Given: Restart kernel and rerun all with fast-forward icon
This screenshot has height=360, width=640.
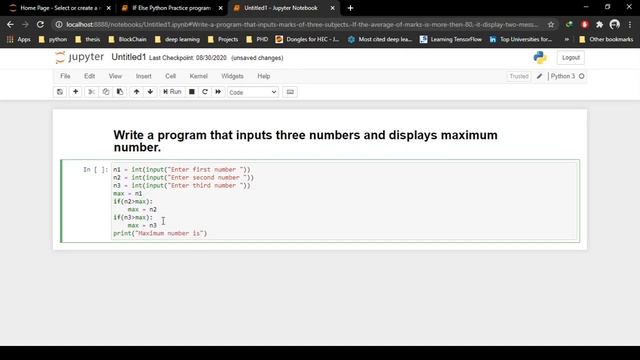Looking at the screenshot, I should click(218, 92).
